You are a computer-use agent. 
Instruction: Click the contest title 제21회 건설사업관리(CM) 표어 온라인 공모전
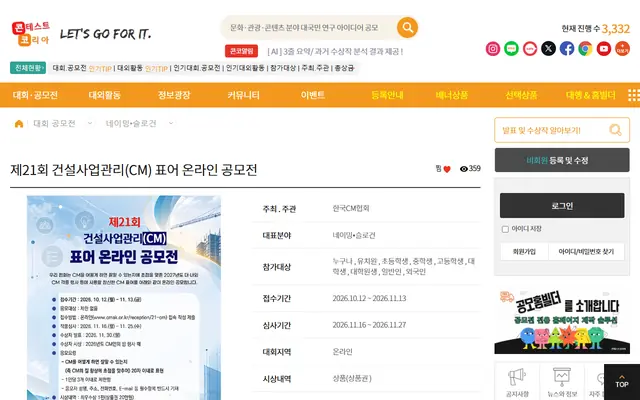click(x=133, y=170)
